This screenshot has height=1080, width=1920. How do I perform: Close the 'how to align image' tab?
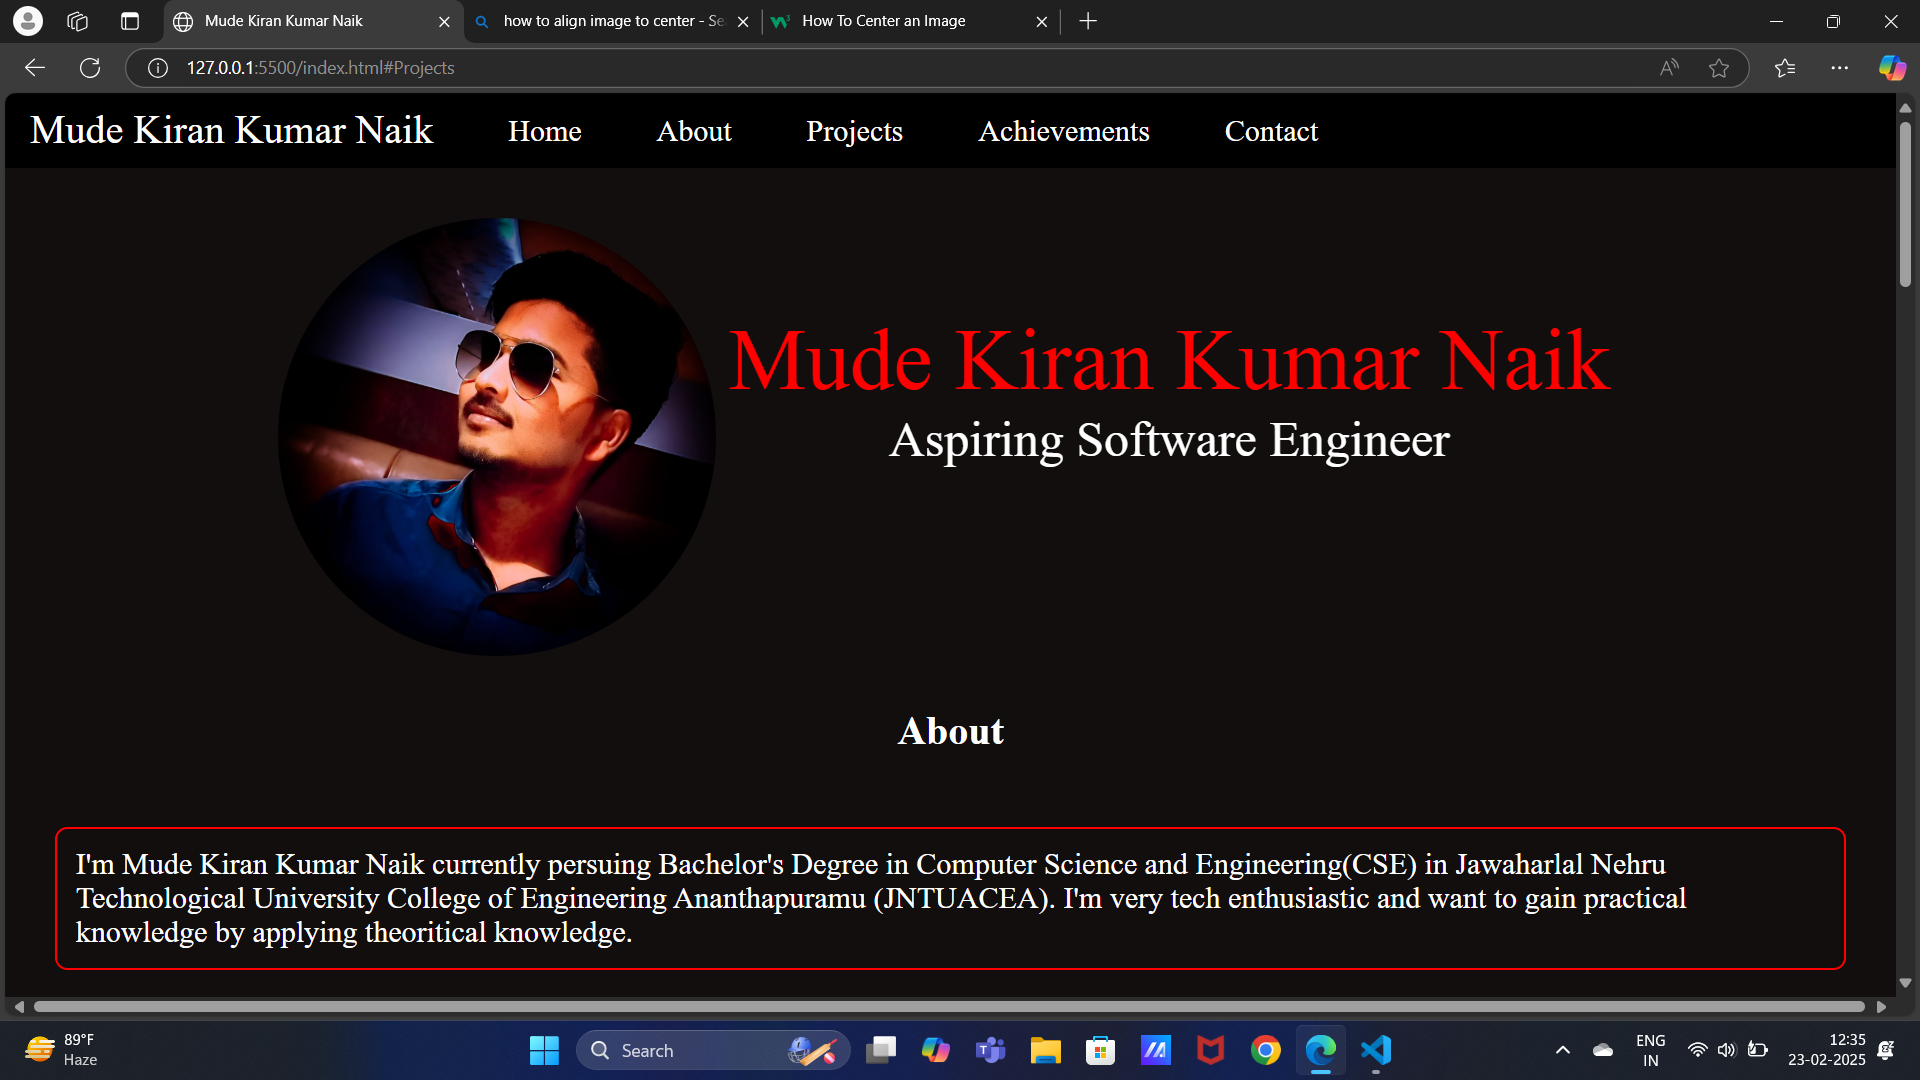(743, 21)
